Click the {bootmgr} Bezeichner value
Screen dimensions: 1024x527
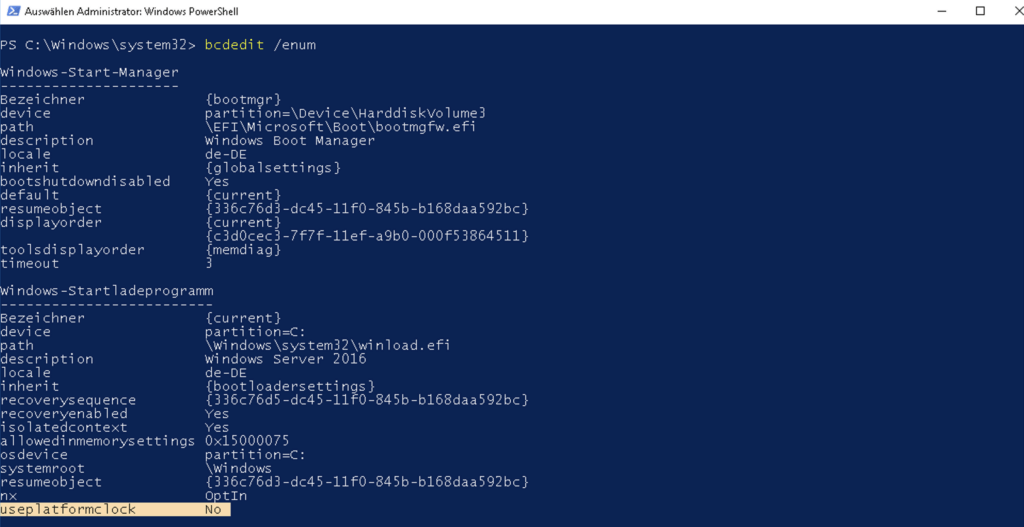click(243, 99)
